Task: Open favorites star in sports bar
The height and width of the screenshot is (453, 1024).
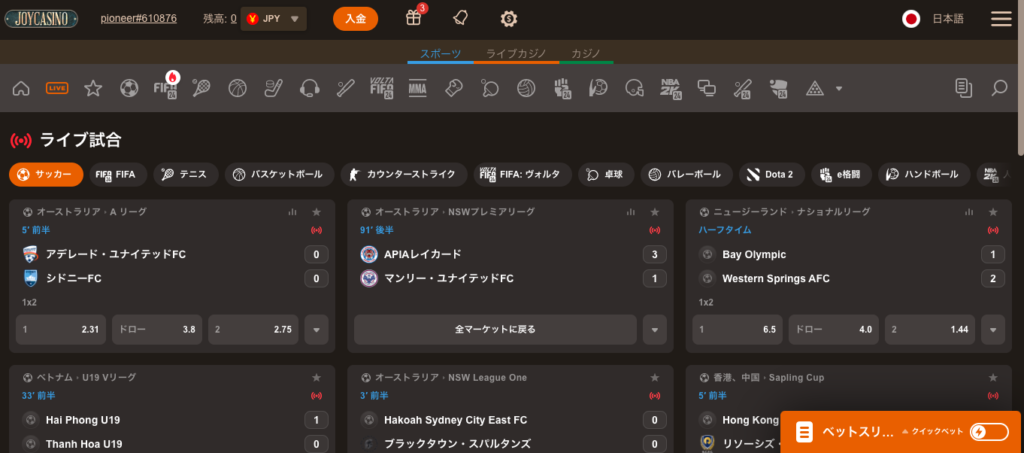Action: [93, 88]
